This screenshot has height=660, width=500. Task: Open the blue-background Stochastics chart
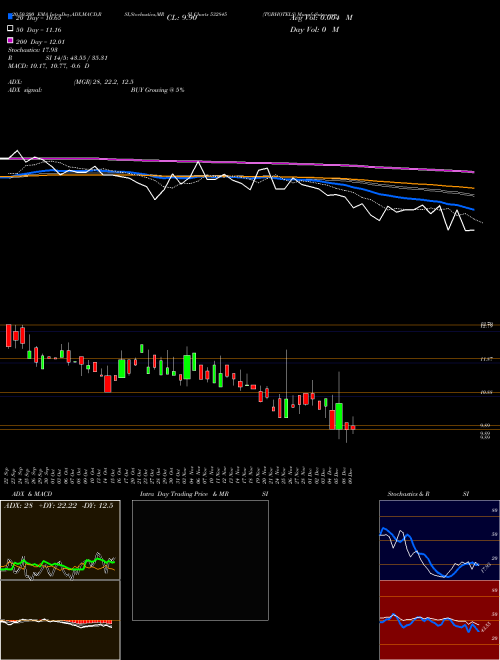coord(439,540)
